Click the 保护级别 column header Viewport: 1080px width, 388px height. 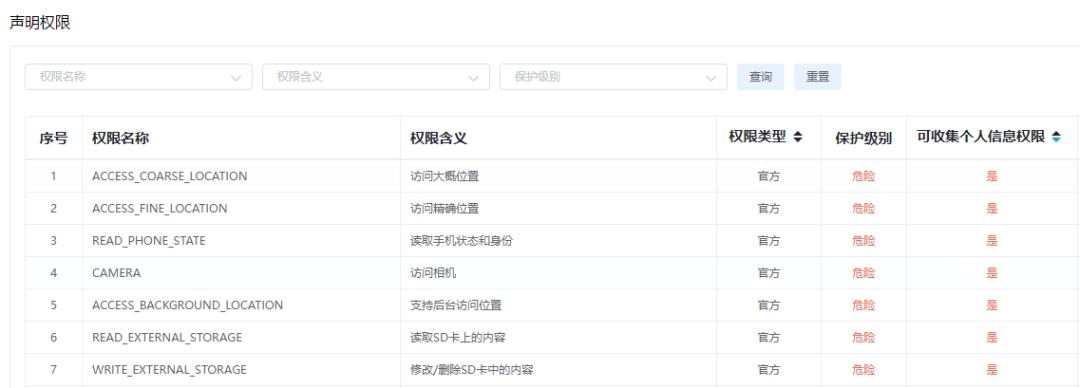click(864, 138)
